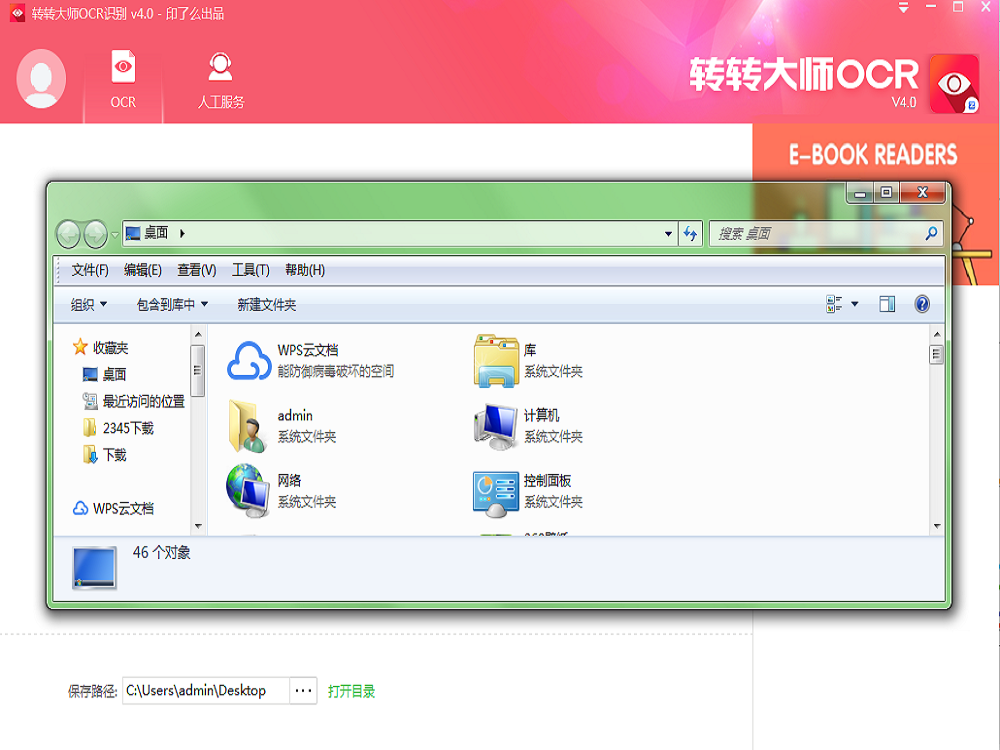Click the admin user folder icon
The image size is (1000, 750).
point(249,426)
